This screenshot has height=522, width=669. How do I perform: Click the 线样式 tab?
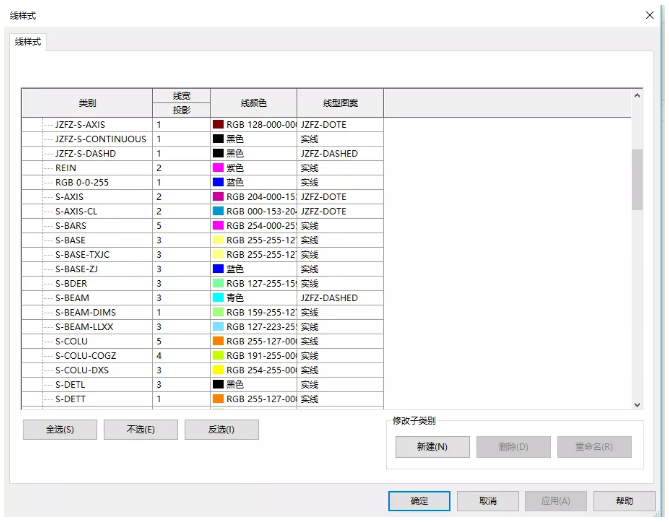[x=28, y=42]
